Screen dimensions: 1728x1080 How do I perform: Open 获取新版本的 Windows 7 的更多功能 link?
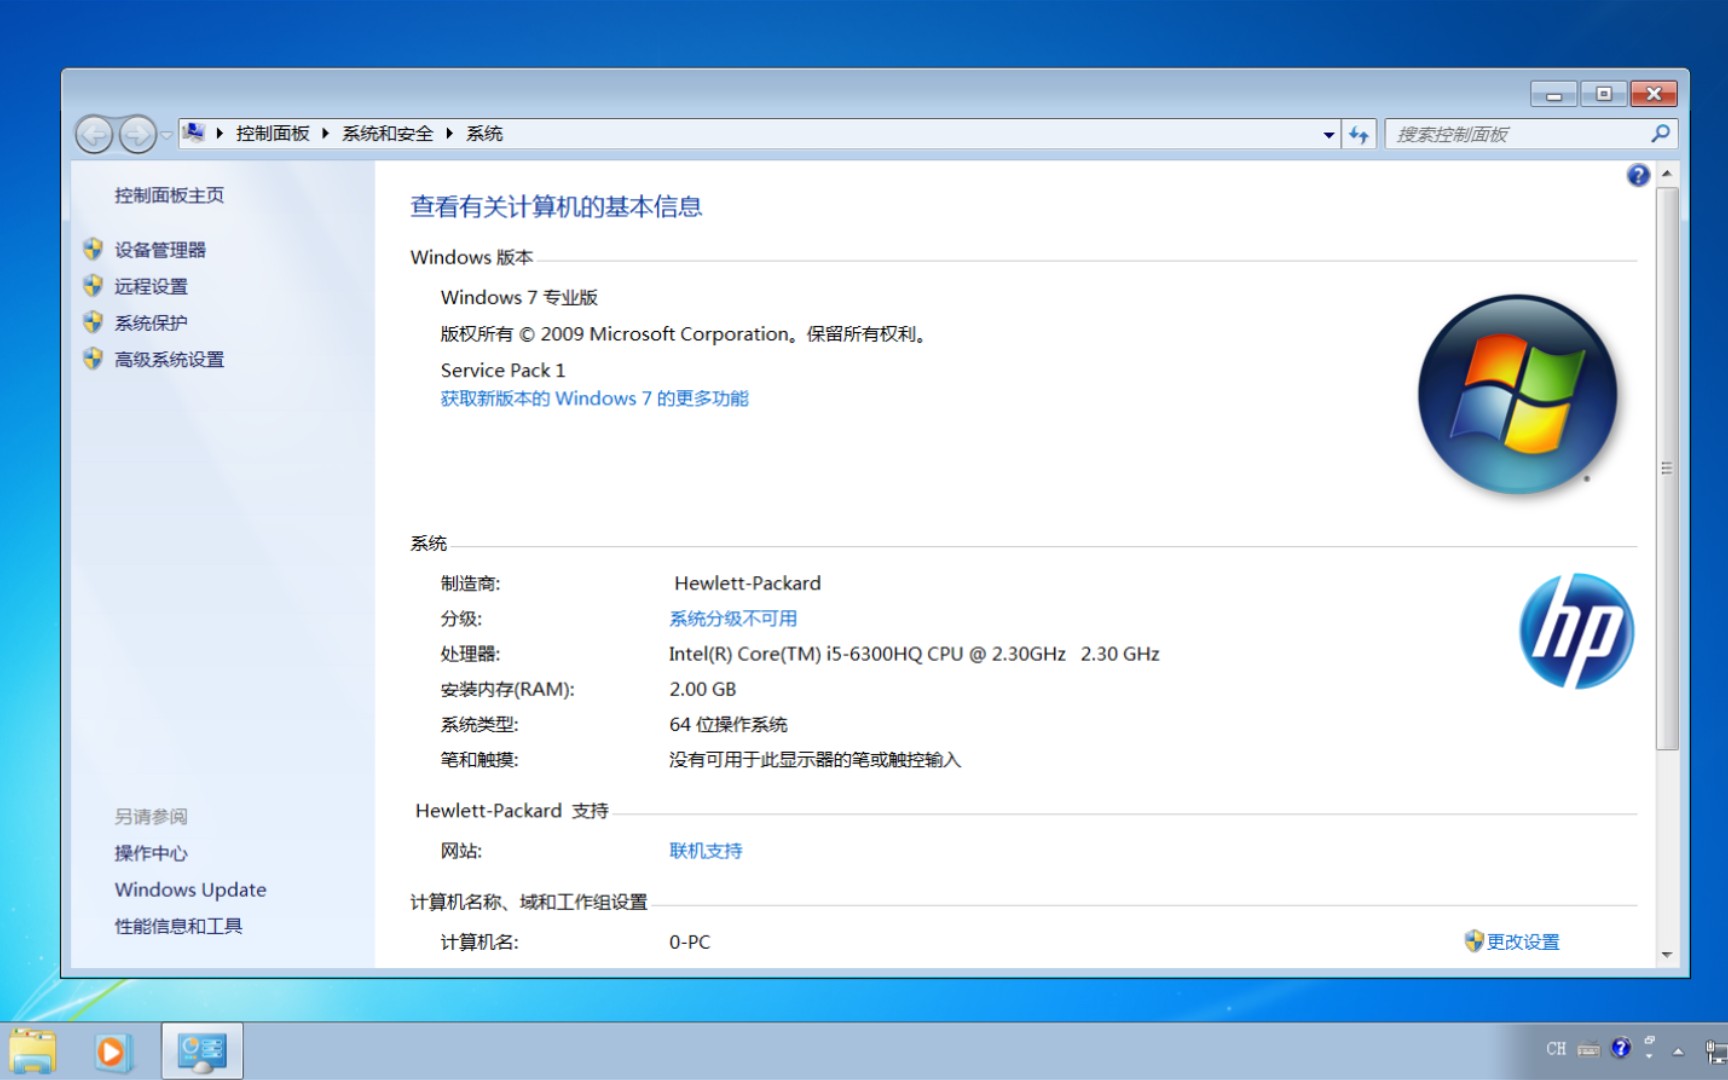(594, 398)
